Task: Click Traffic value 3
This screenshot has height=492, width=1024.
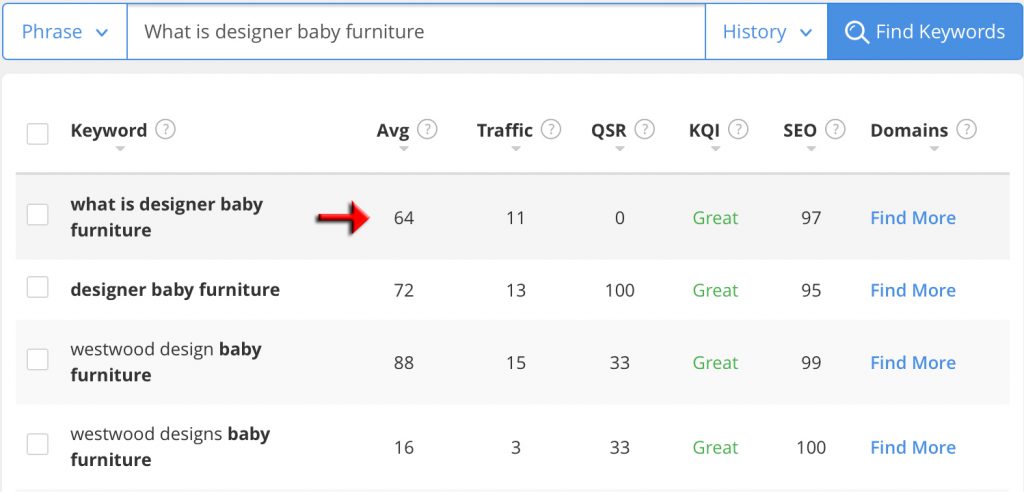Action: click(516, 448)
